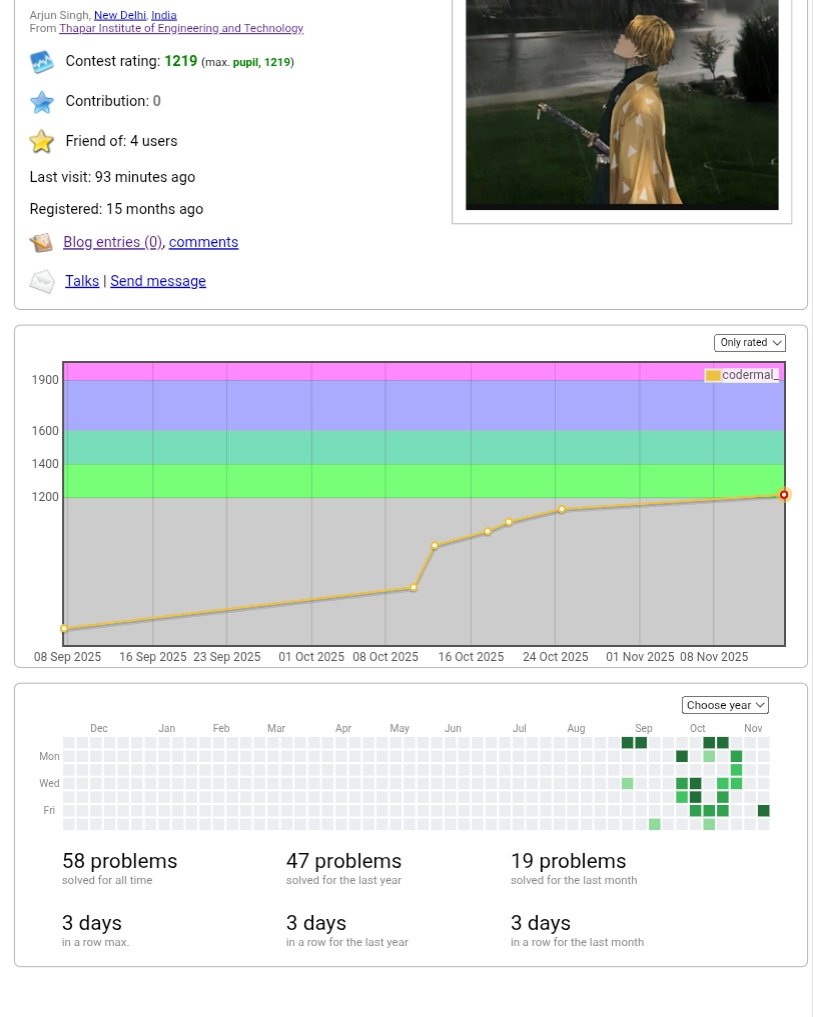Click the '19 problems' last month count
Image resolution: width=813 pixels, height=1017 pixels.
[x=568, y=861]
